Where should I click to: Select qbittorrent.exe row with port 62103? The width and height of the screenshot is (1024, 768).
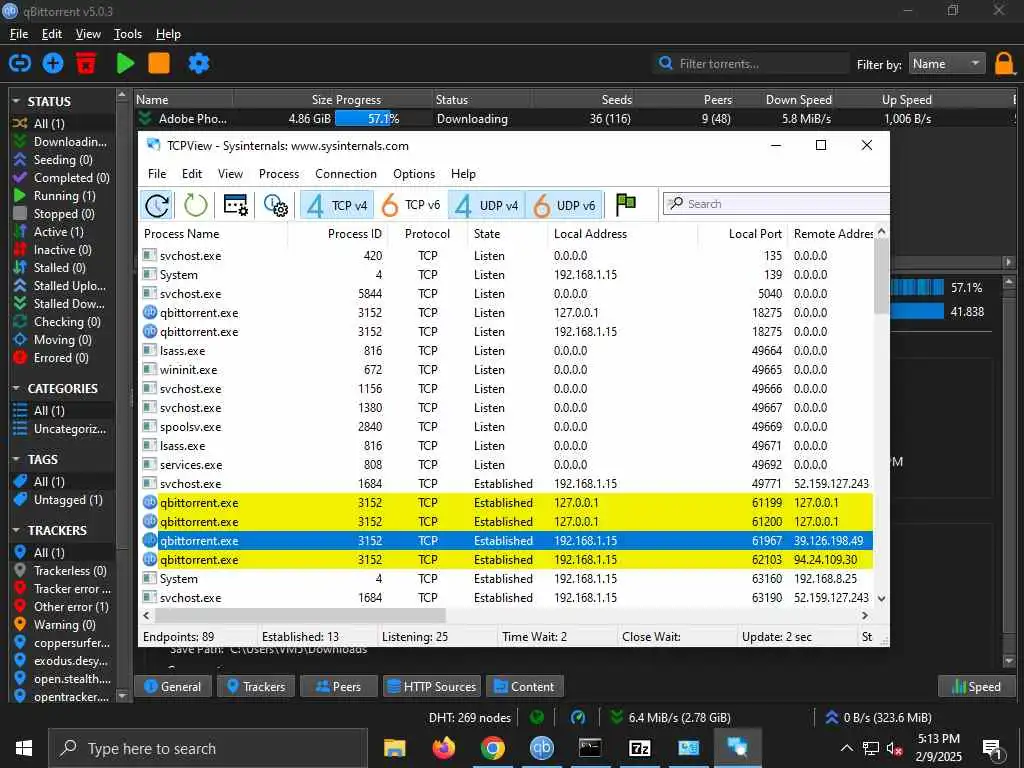point(506,560)
